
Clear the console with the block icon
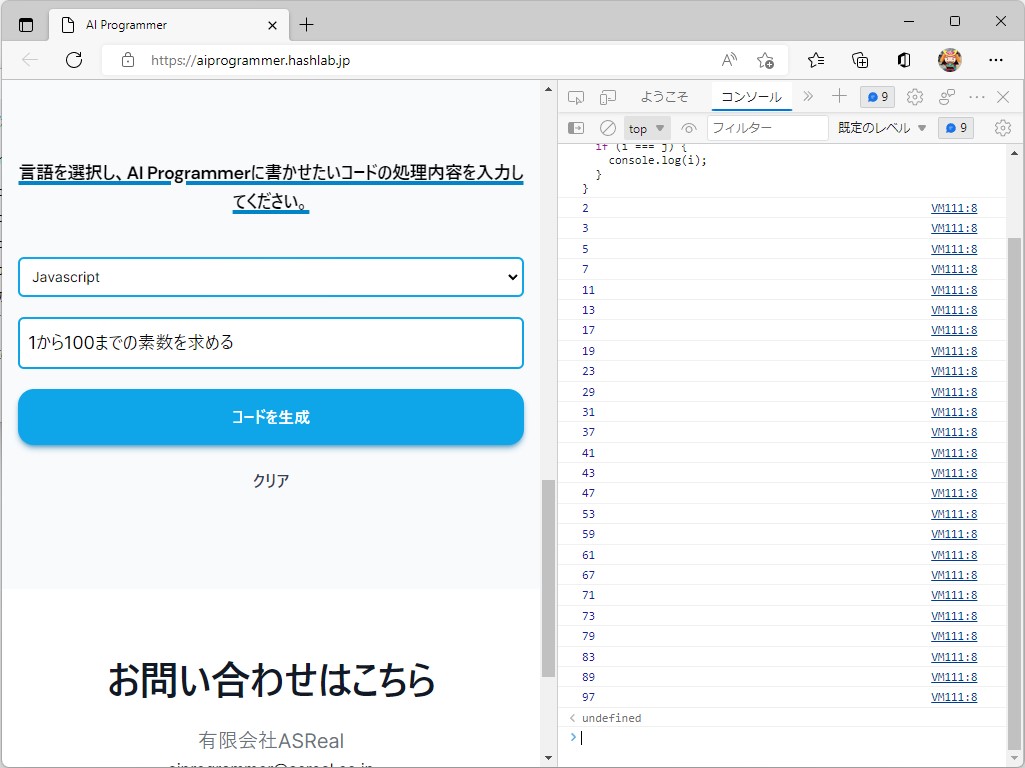[608, 128]
